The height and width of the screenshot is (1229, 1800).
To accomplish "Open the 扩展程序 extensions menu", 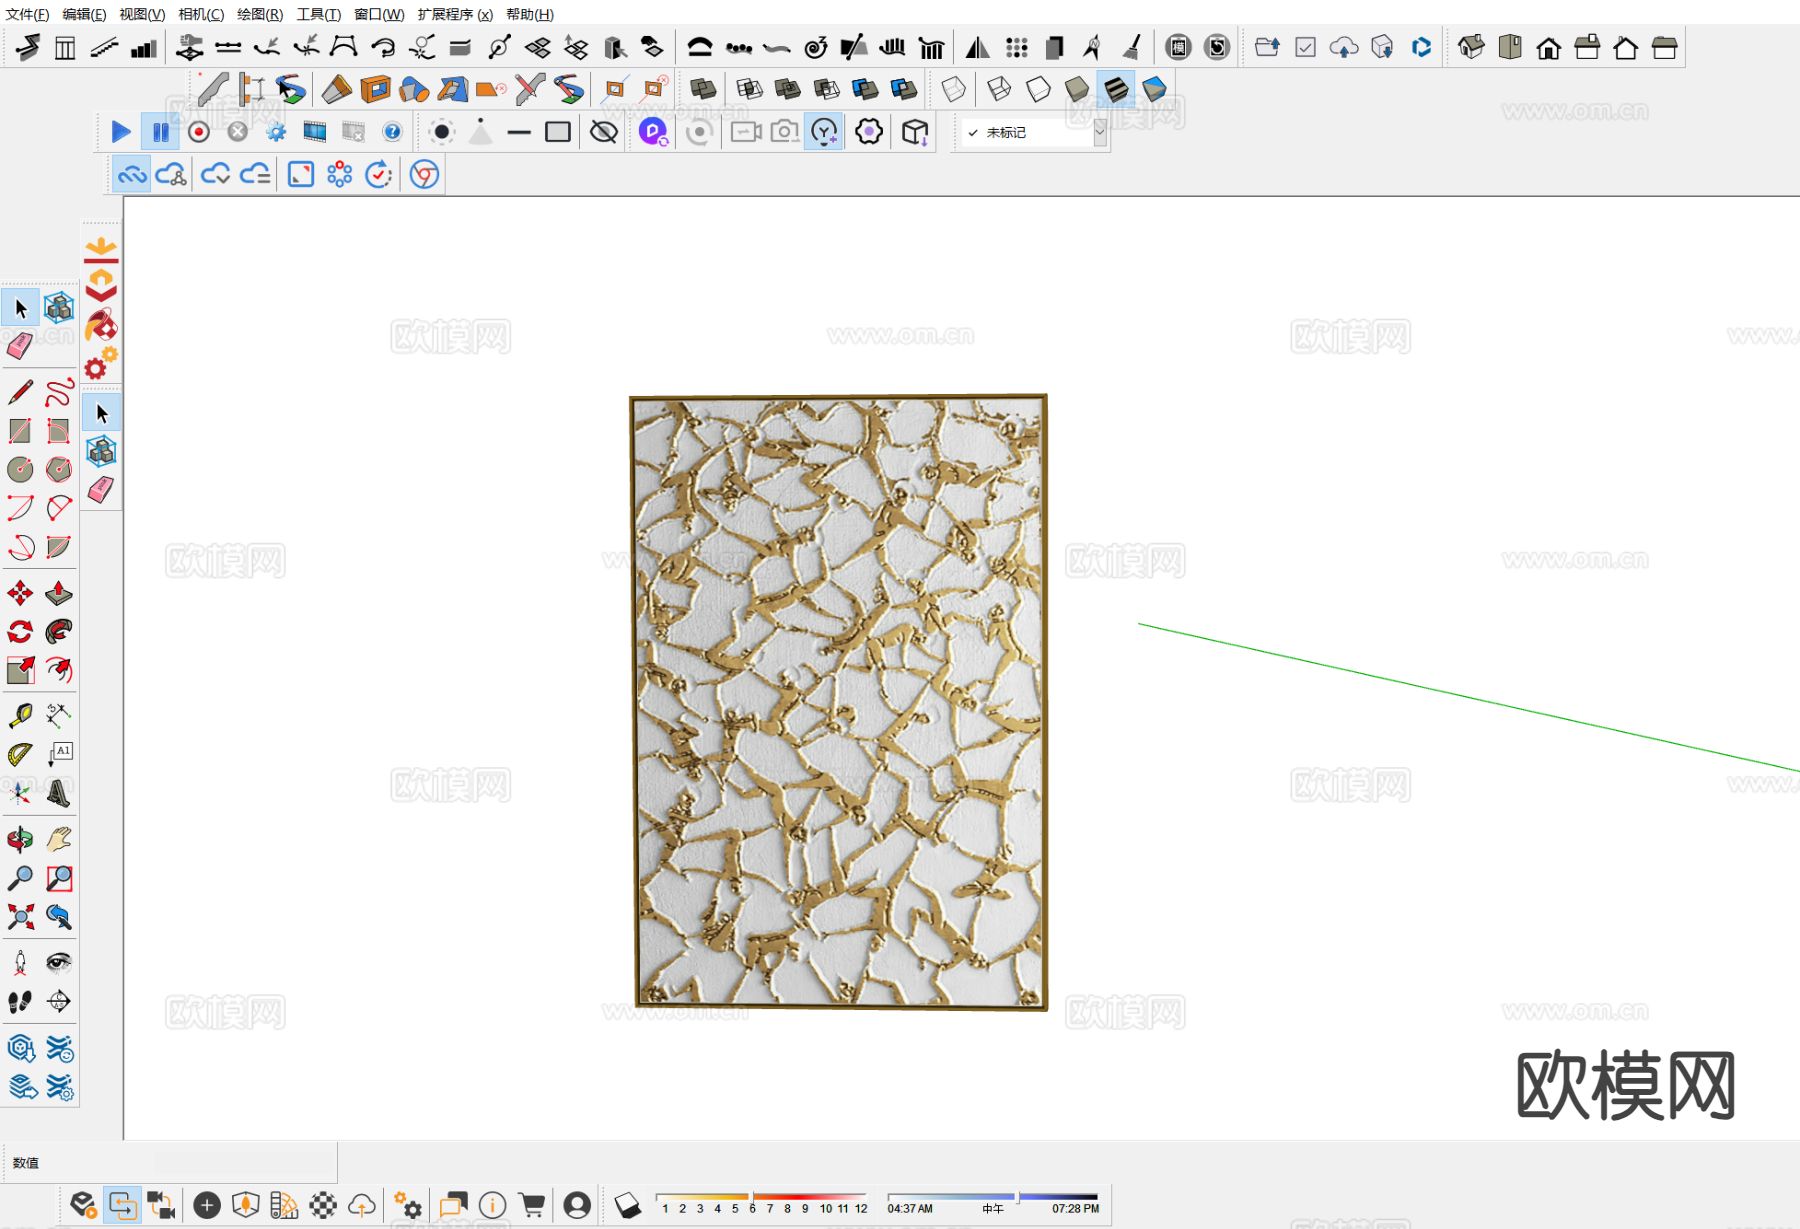I will (x=455, y=14).
